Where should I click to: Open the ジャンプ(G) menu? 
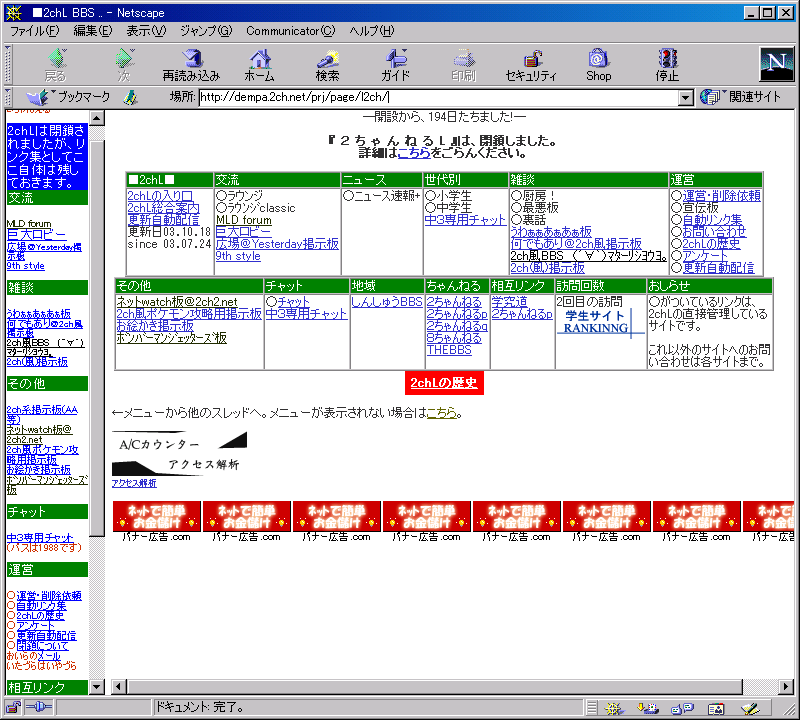point(206,31)
